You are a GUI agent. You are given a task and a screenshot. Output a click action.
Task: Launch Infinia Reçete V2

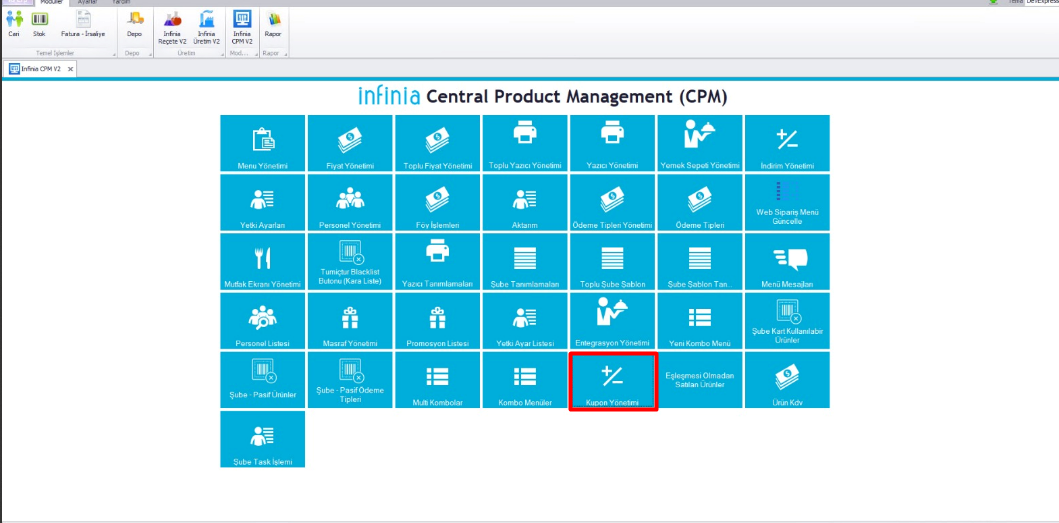tap(172, 28)
